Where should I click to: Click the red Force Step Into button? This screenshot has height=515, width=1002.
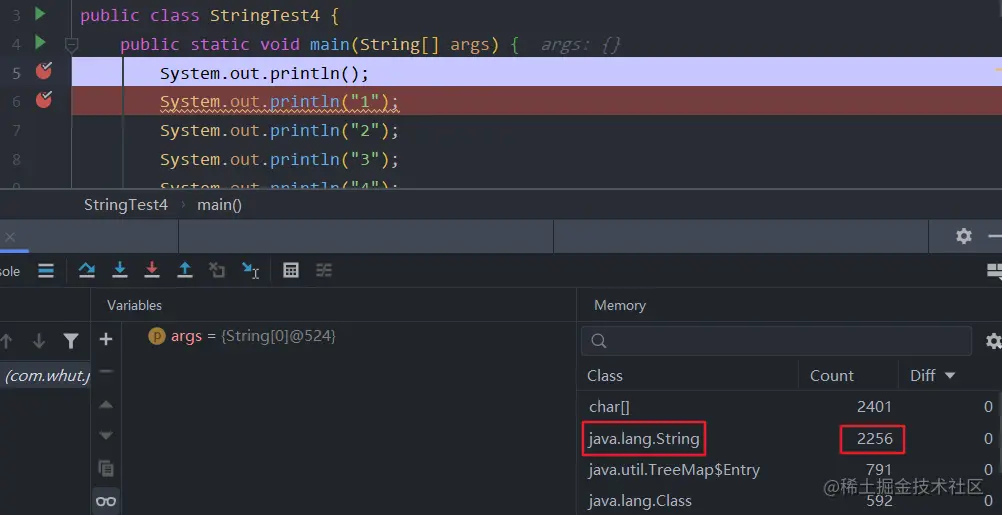tap(151, 270)
